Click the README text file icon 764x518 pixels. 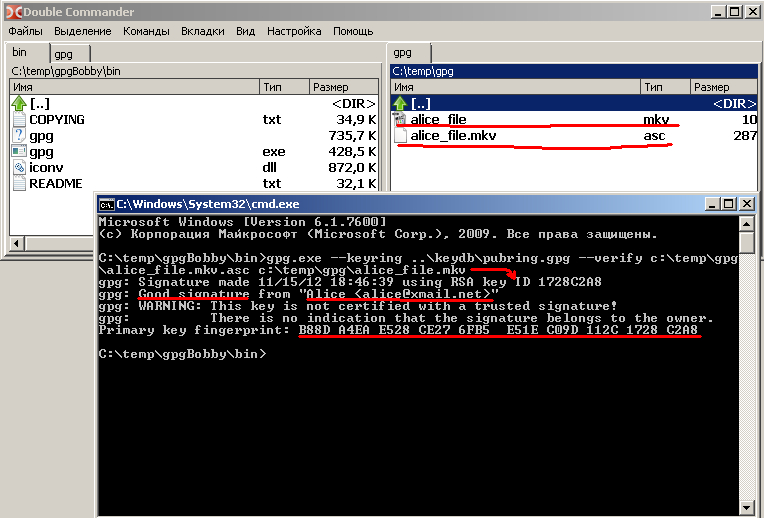tap(19, 184)
